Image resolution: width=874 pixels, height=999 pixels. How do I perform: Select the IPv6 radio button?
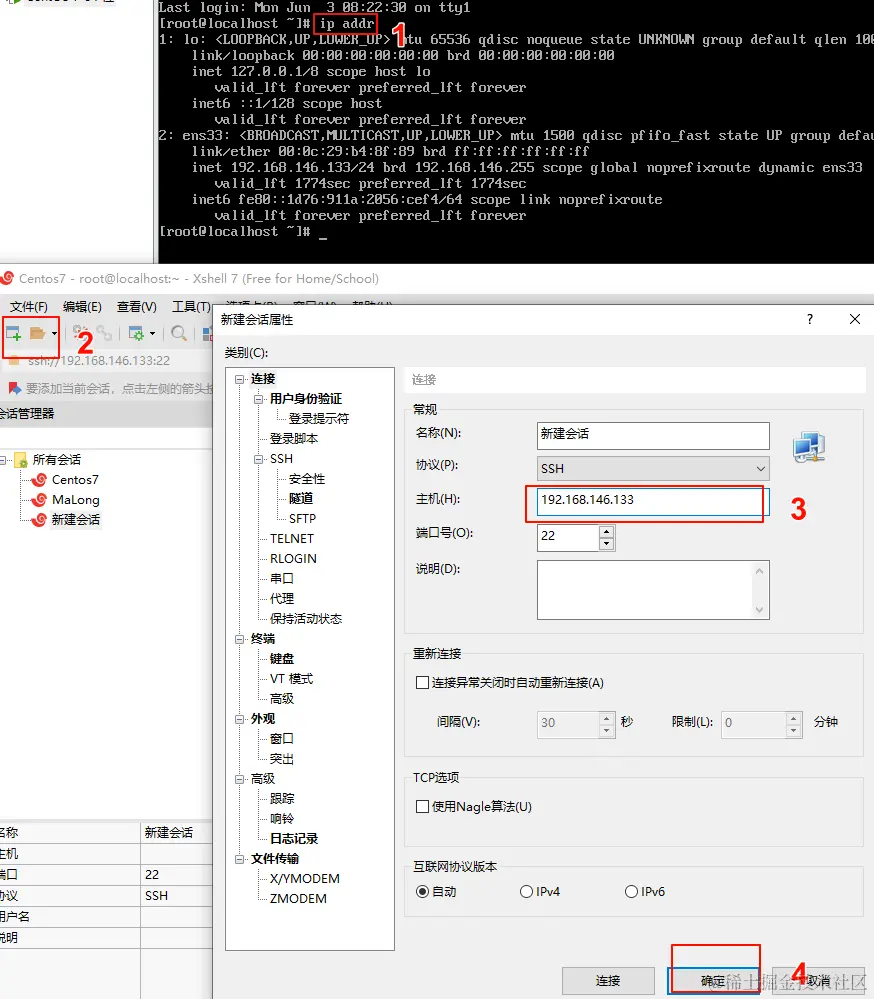tap(631, 891)
